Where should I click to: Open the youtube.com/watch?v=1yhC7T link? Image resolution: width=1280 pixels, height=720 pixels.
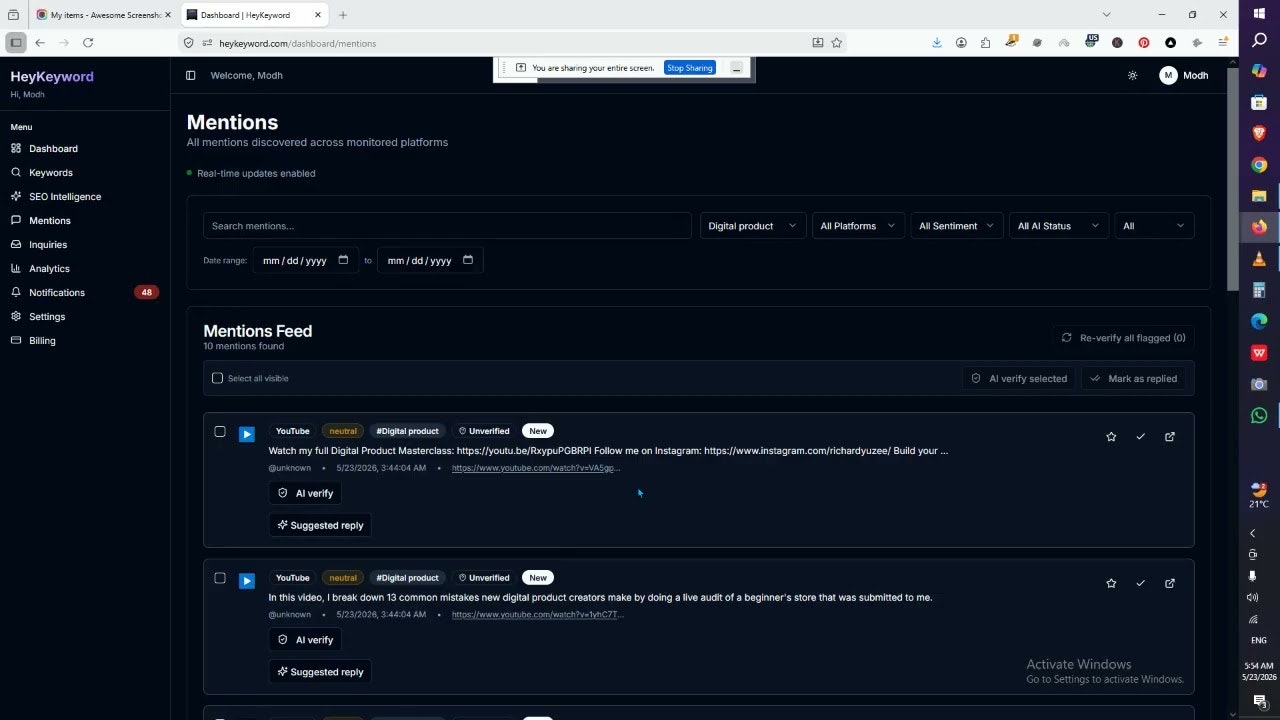pyautogui.click(x=538, y=614)
